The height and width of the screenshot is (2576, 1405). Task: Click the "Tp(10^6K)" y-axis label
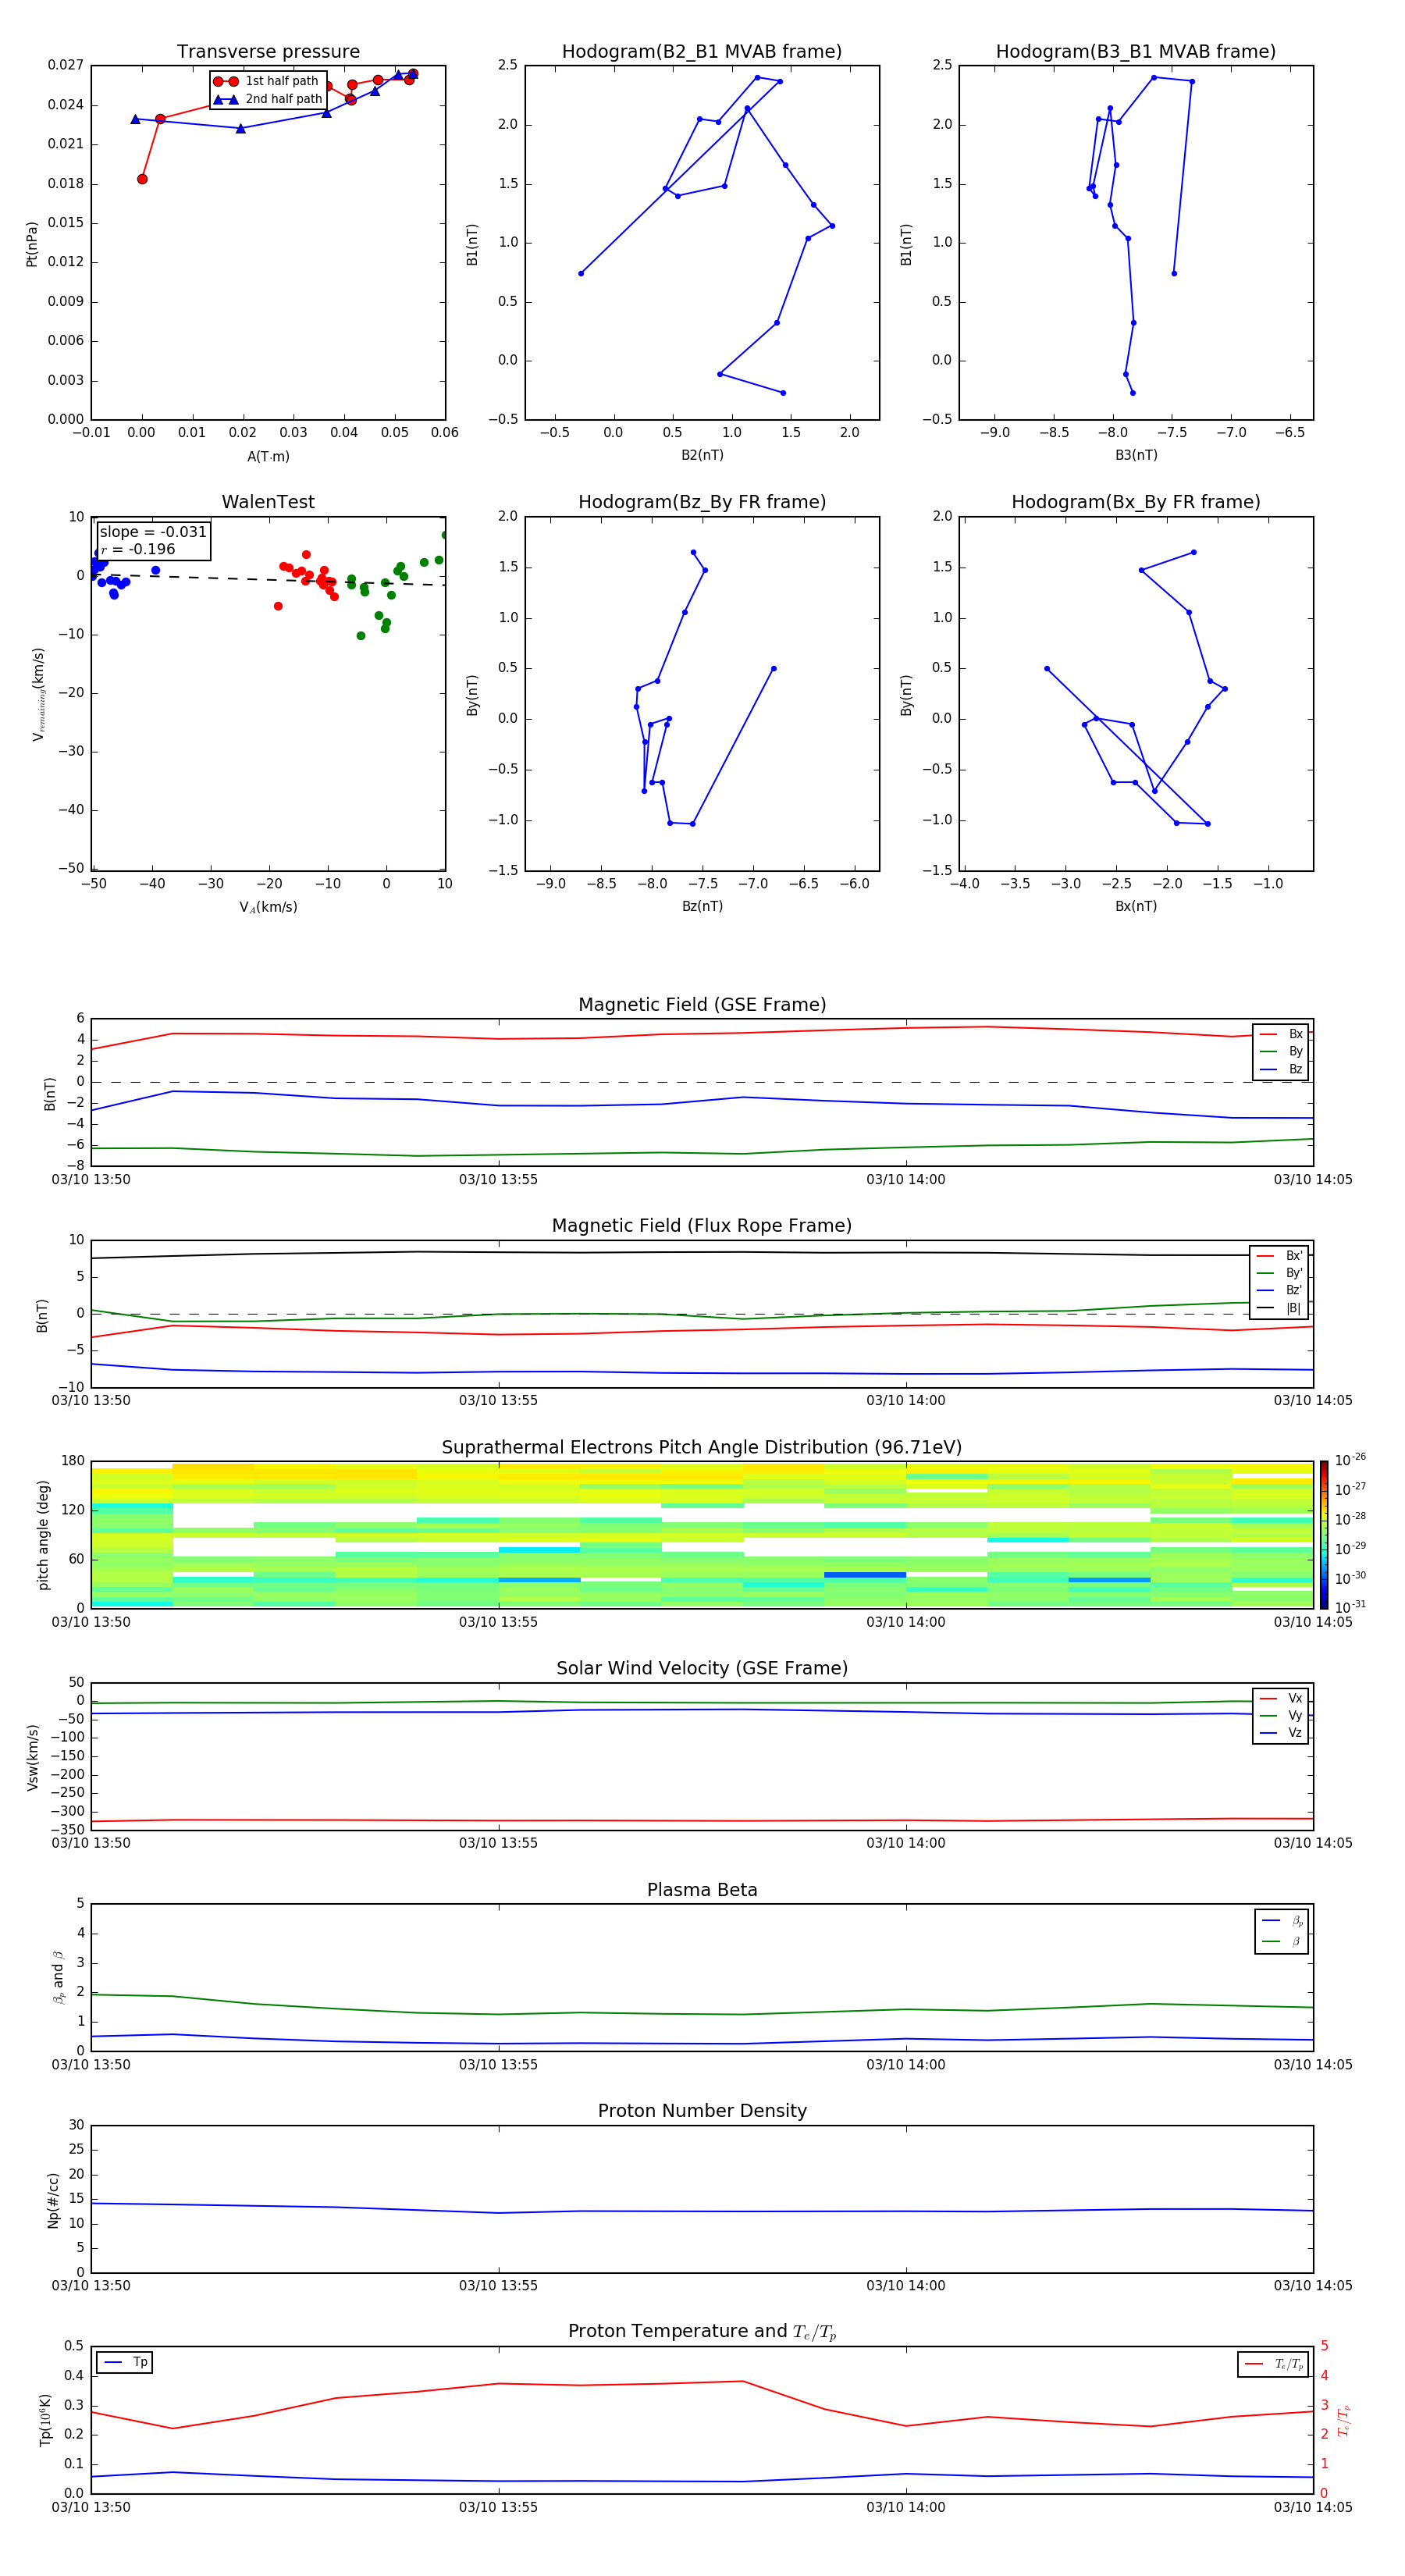(45, 2420)
